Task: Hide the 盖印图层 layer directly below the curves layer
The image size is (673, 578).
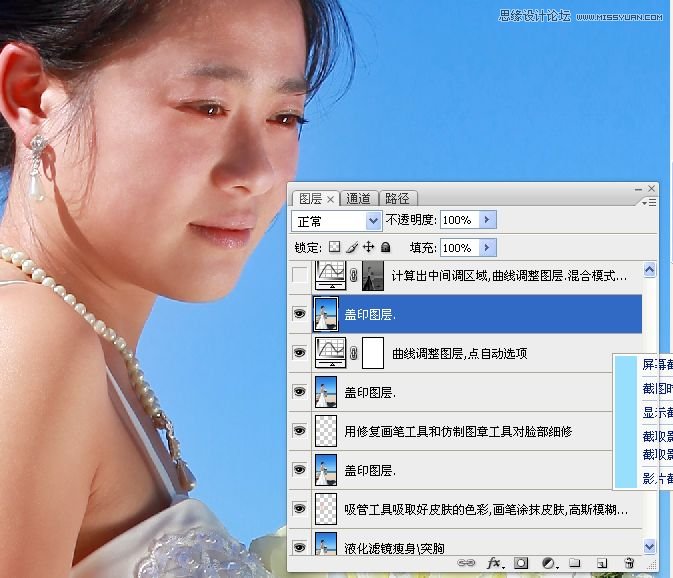Action: click(300, 392)
